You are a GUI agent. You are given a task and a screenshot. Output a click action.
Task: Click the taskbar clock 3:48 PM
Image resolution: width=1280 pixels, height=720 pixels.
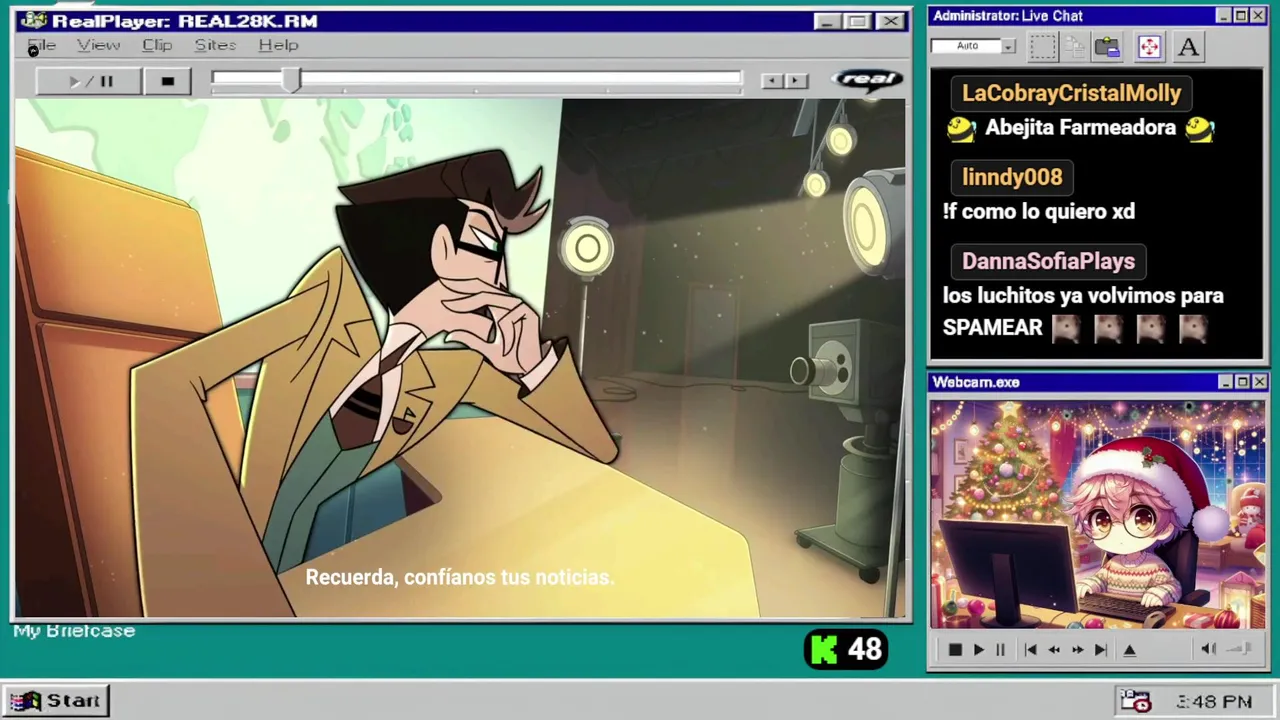pyautogui.click(x=1214, y=702)
